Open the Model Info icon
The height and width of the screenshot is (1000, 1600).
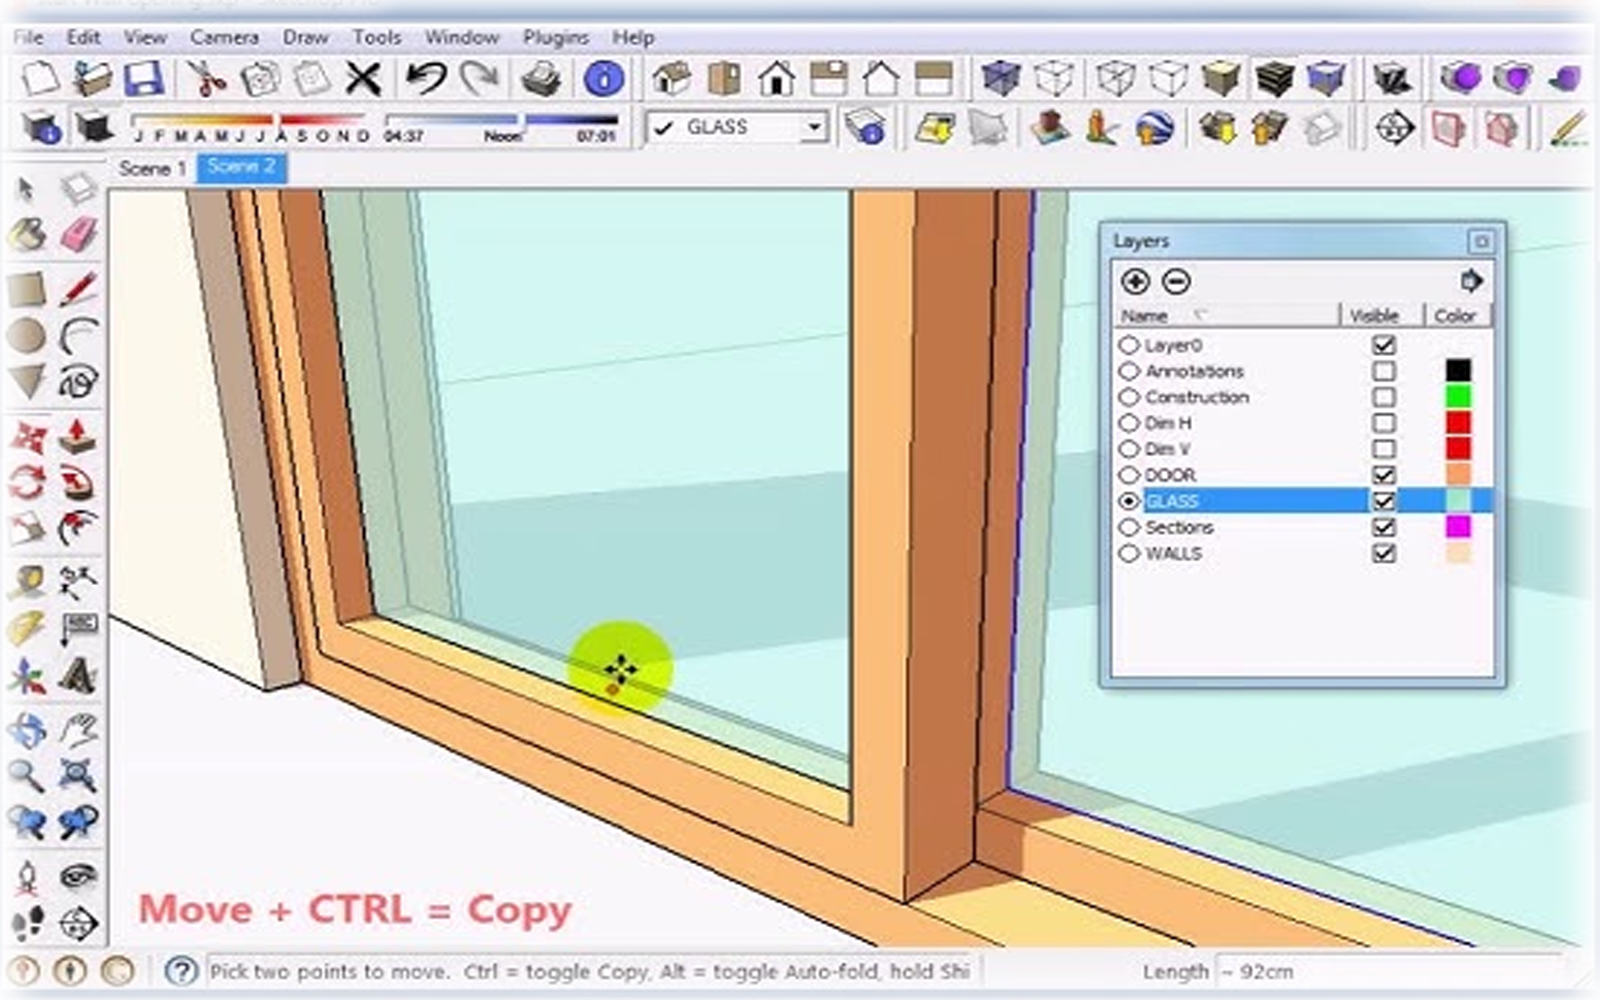click(604, 77)
